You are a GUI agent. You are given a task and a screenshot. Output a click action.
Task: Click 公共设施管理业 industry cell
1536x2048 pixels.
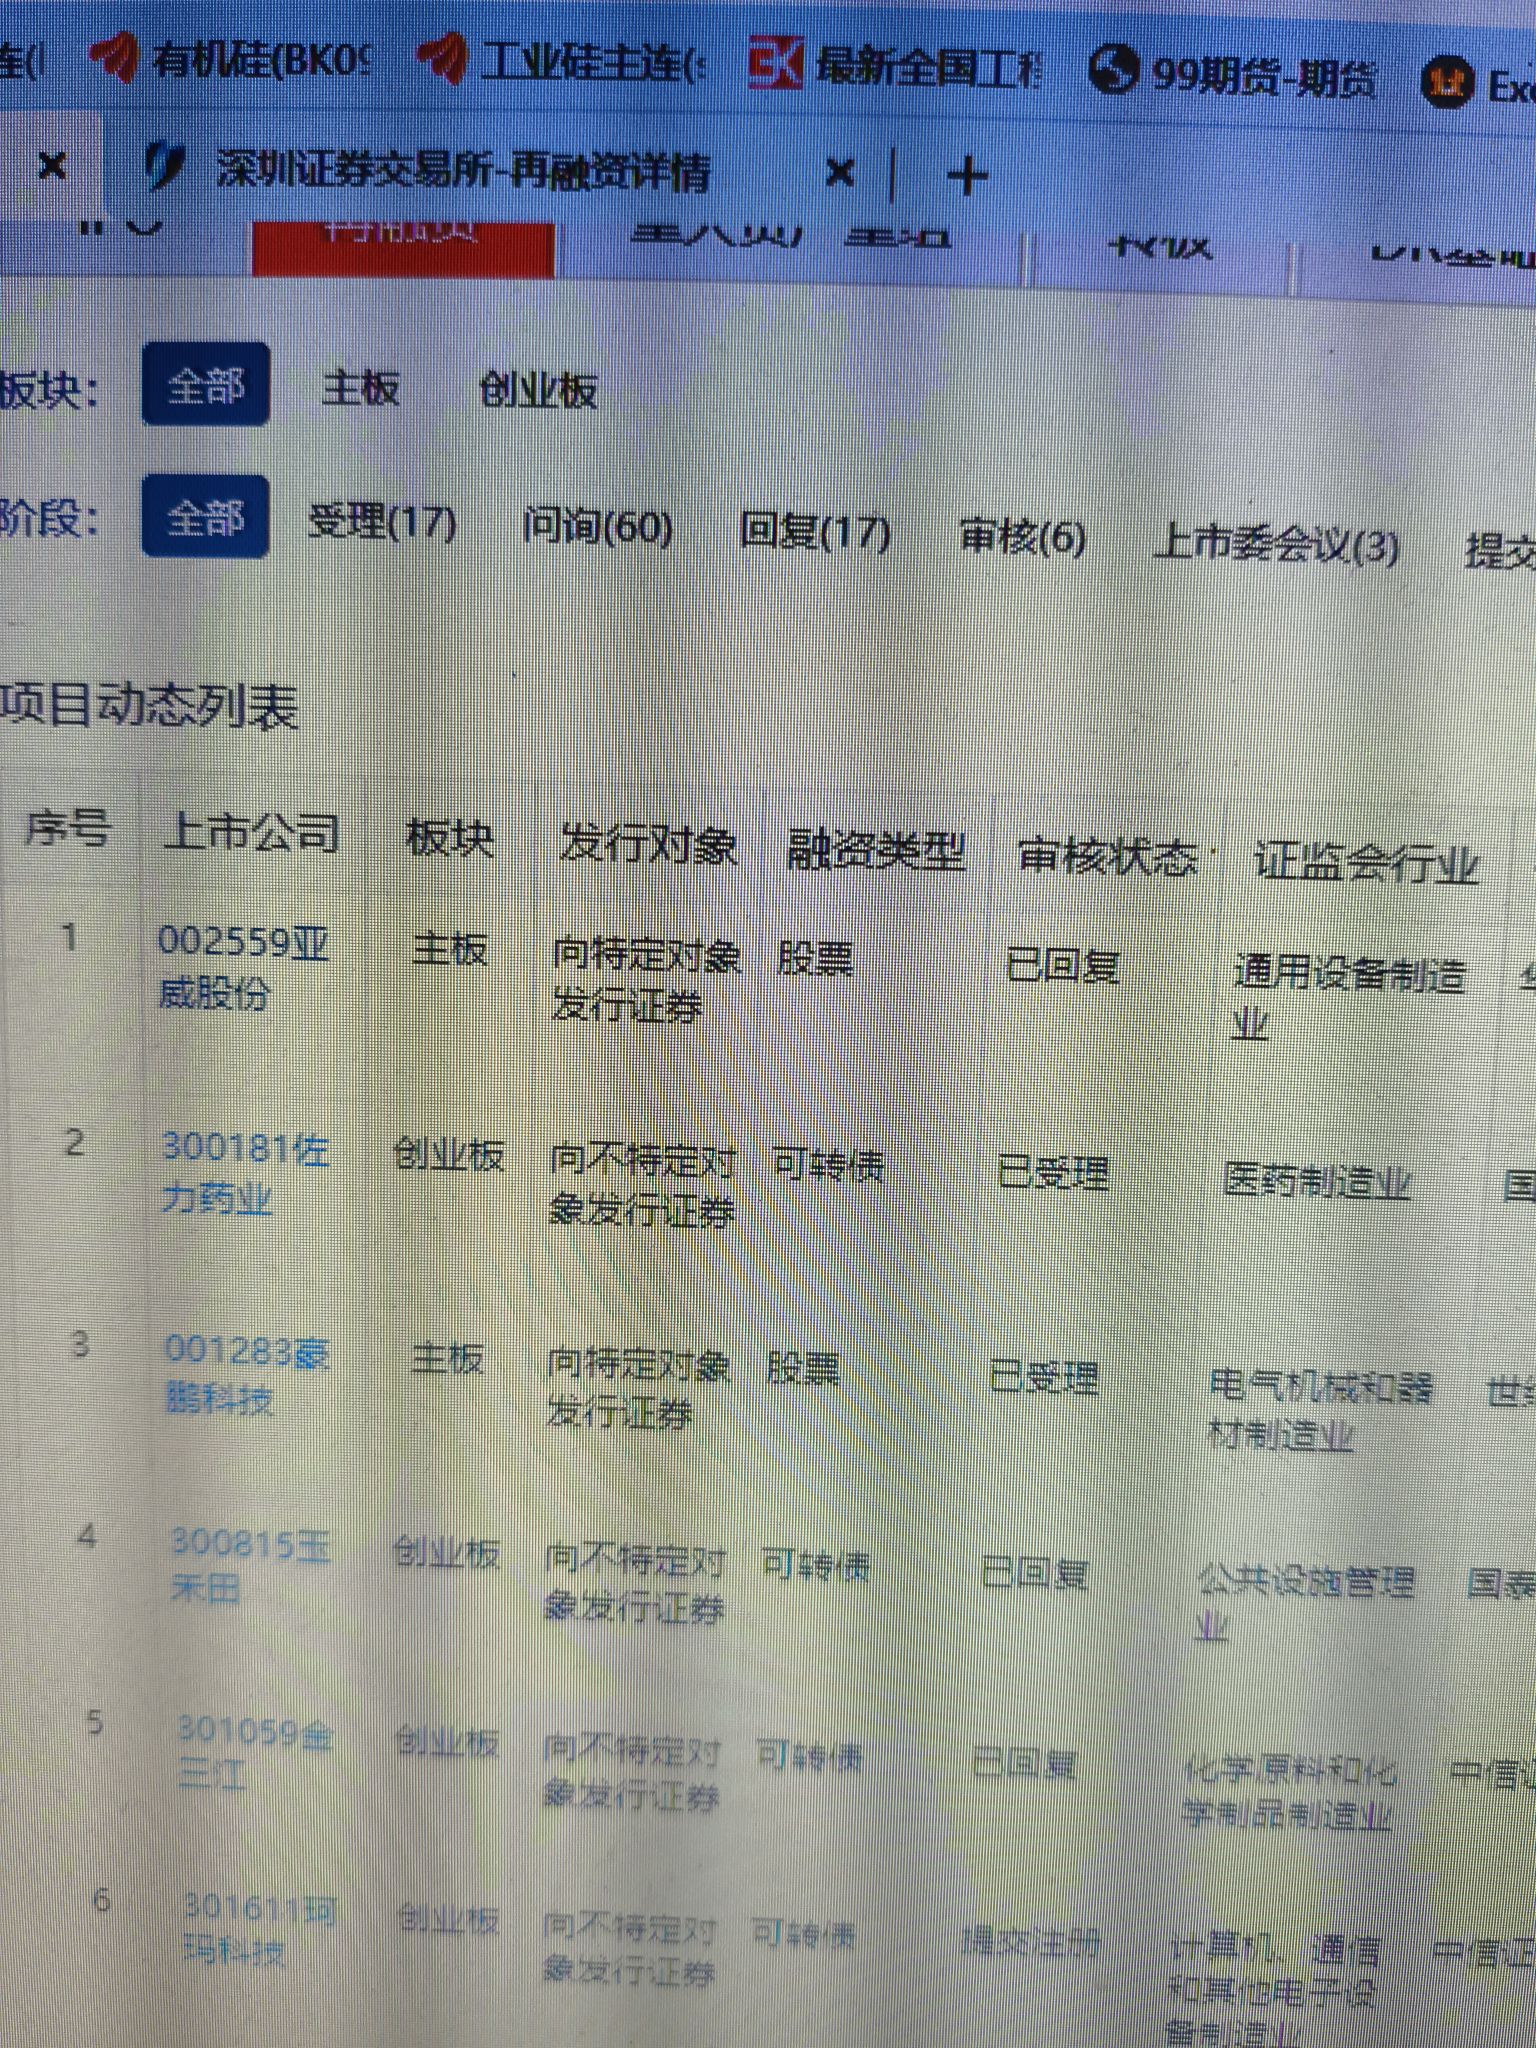(1304, 1602)
